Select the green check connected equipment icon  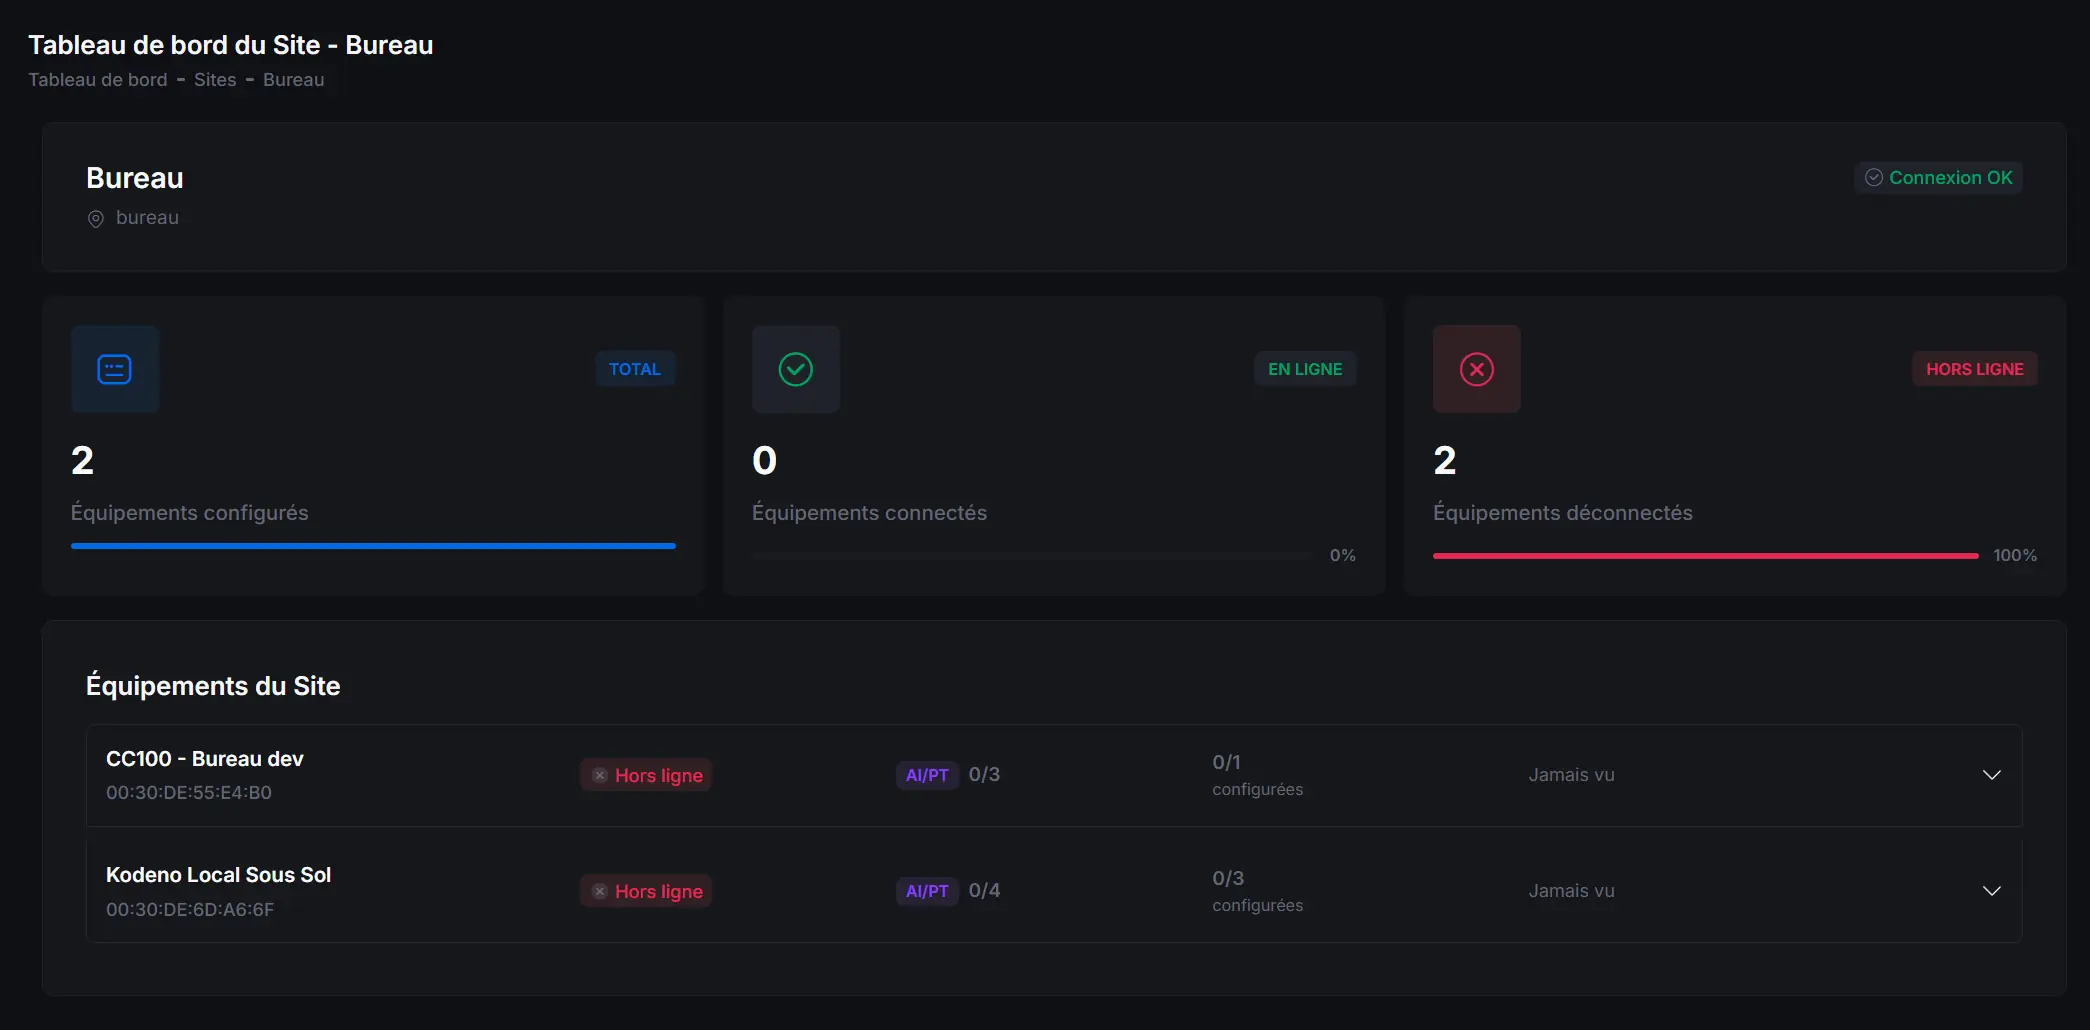(x=795, y=369)
